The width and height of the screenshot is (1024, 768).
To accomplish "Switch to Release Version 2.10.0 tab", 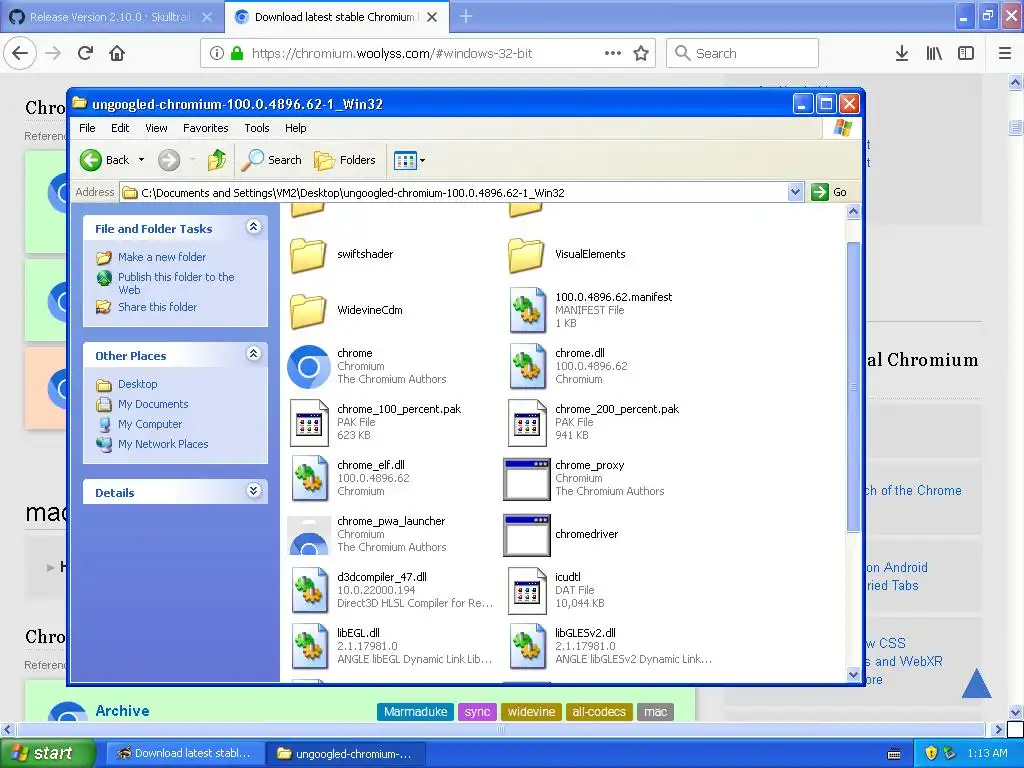I will 111,17.
